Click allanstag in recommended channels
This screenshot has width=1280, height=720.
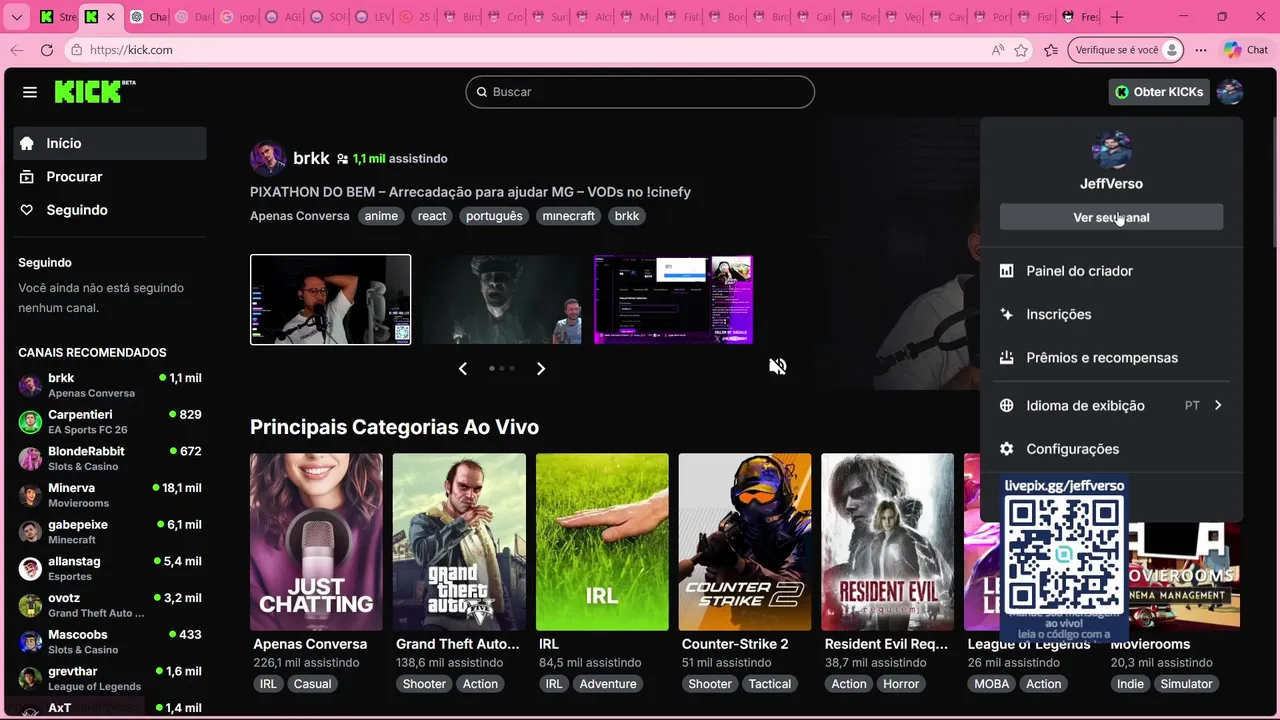(x=110, y=569)
